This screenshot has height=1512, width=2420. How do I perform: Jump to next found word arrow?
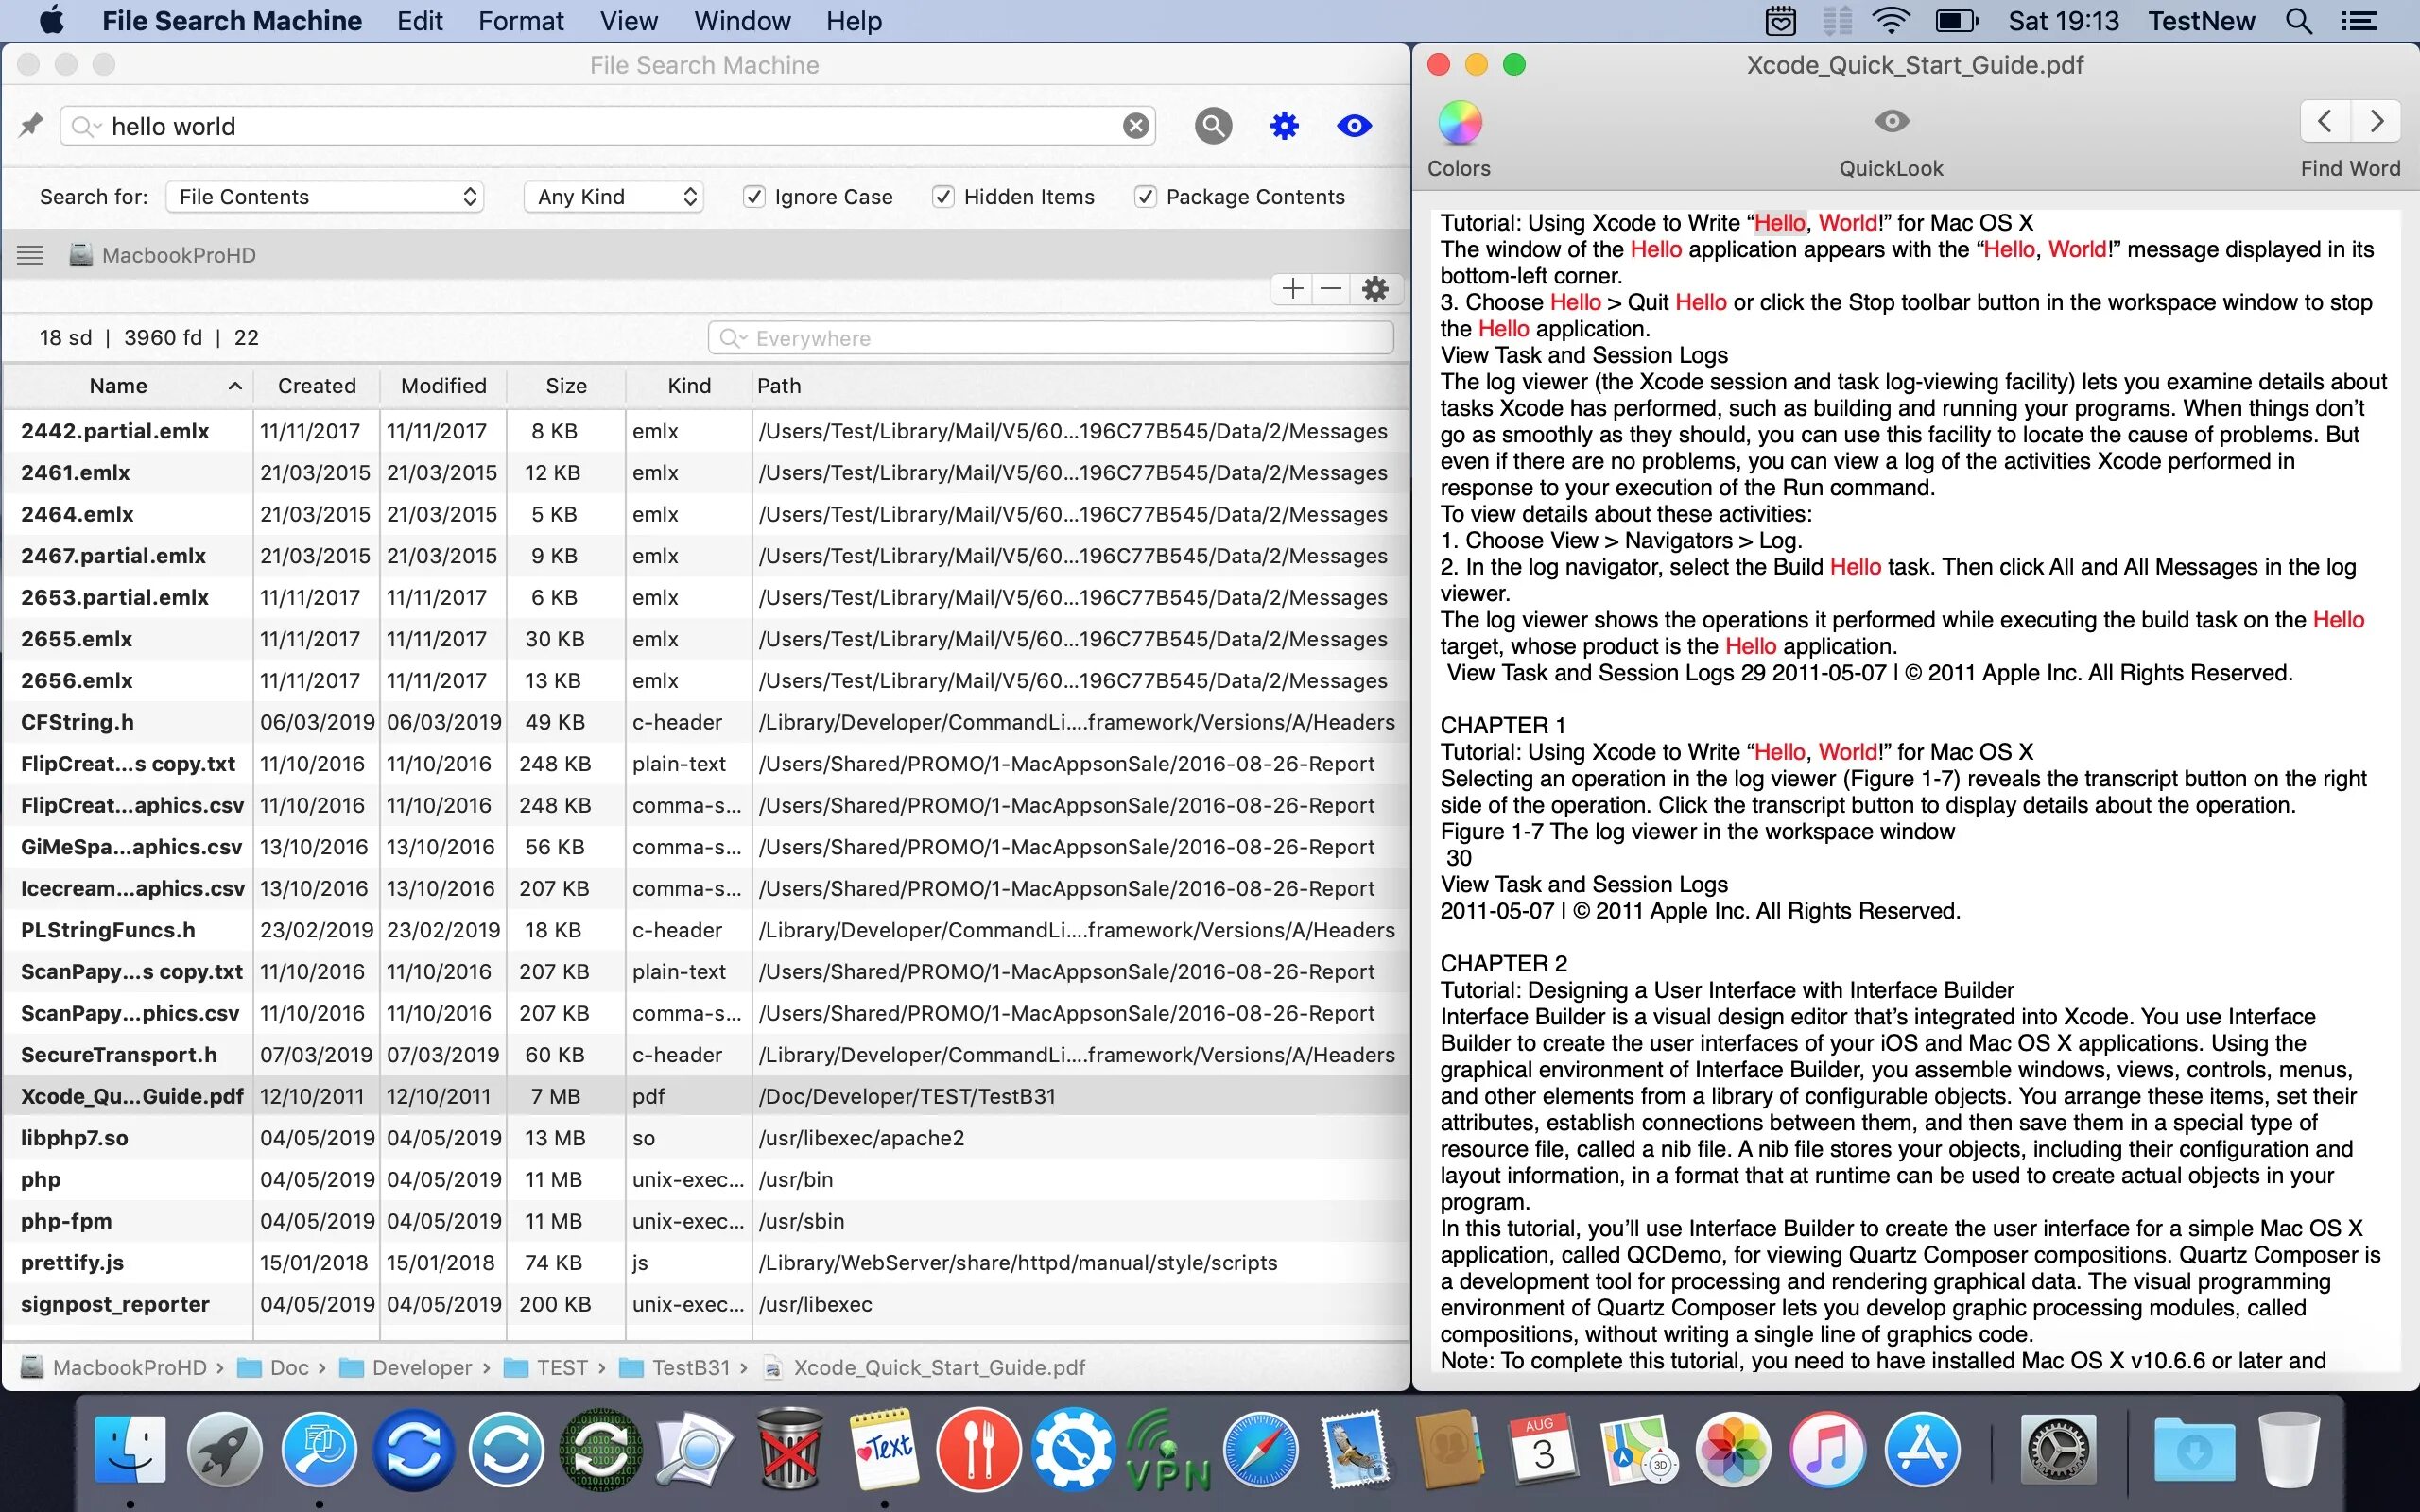[2376, 122]
